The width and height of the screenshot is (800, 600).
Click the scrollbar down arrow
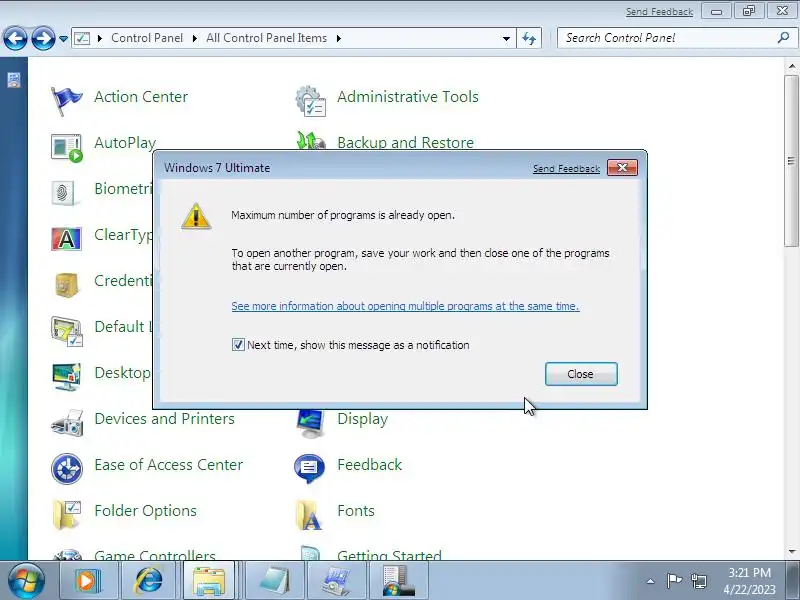point(791,552)
